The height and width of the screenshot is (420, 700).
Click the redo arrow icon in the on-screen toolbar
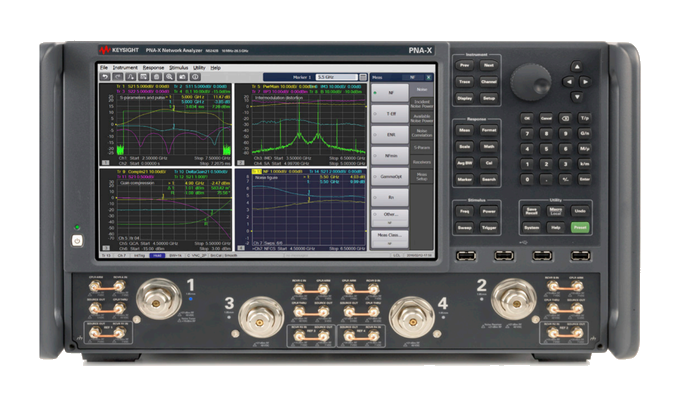click(x=118, y=77)
